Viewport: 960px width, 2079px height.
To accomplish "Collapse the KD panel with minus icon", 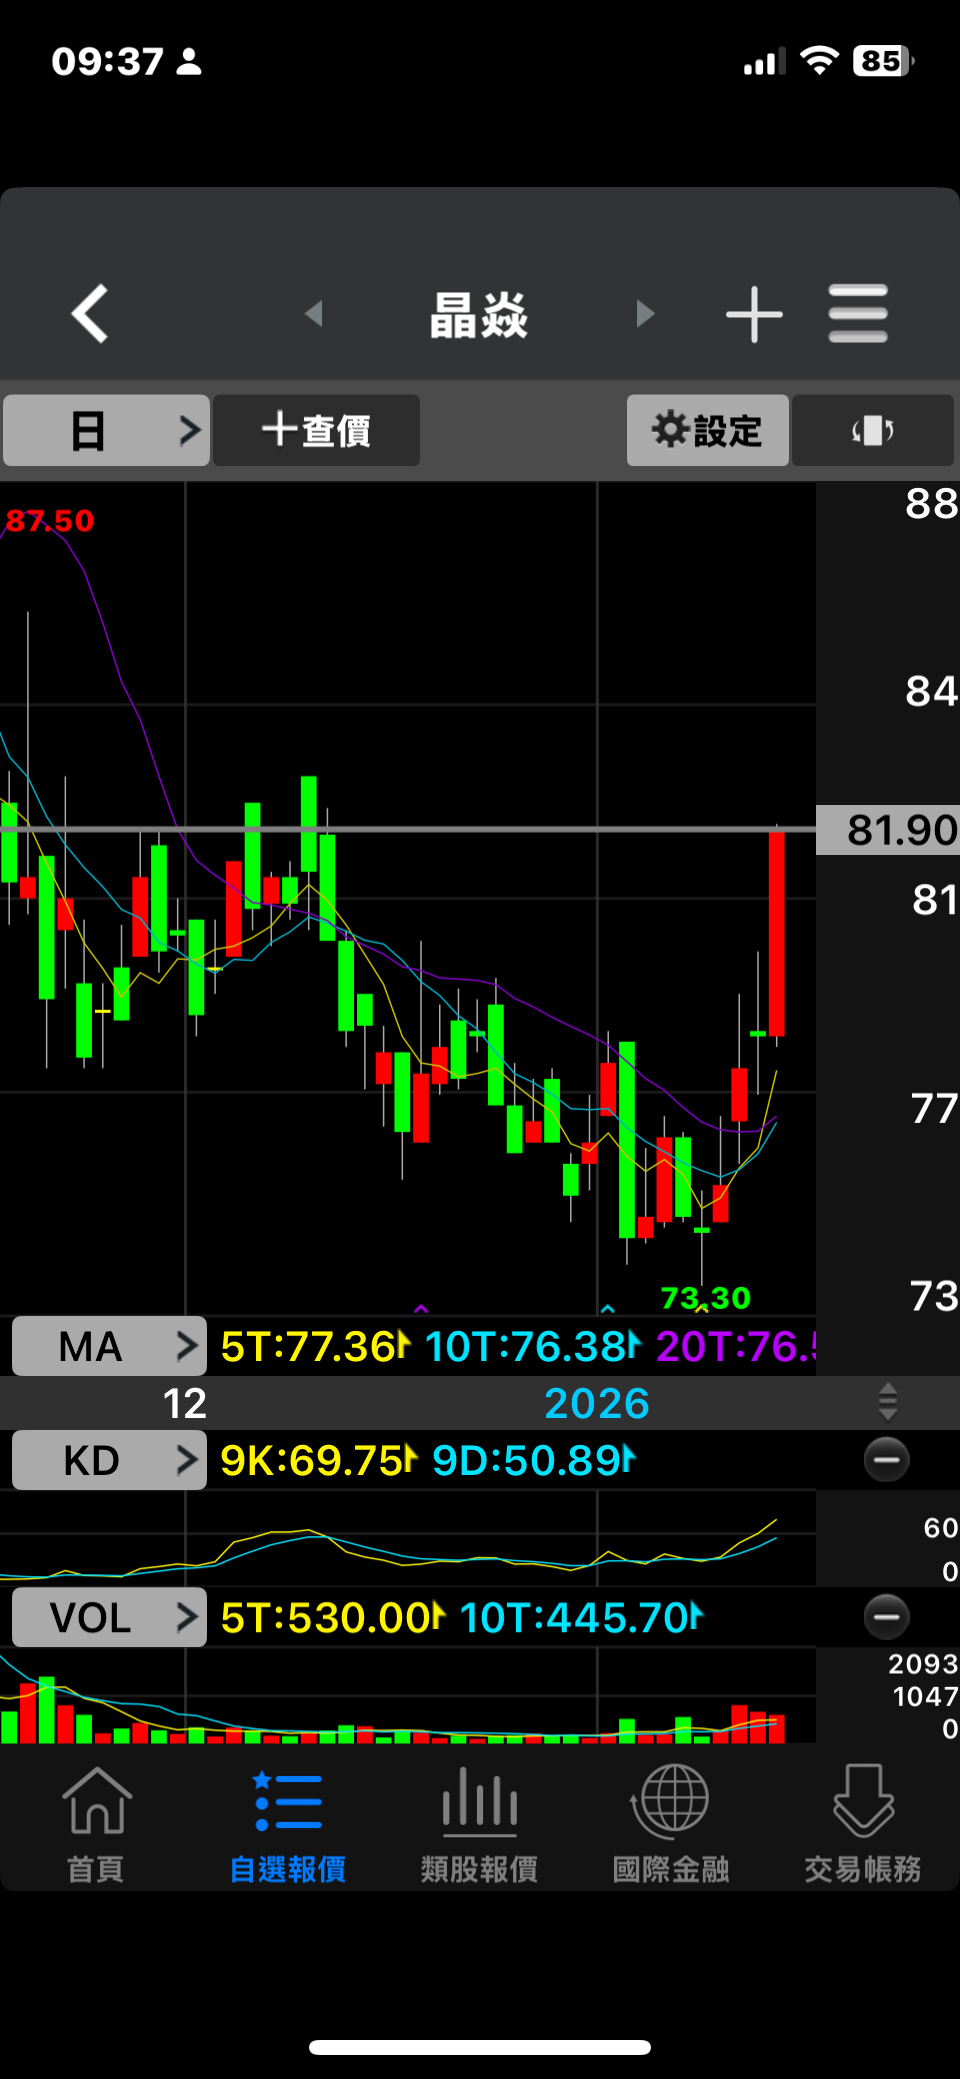I will click(x=887, y=1460).
